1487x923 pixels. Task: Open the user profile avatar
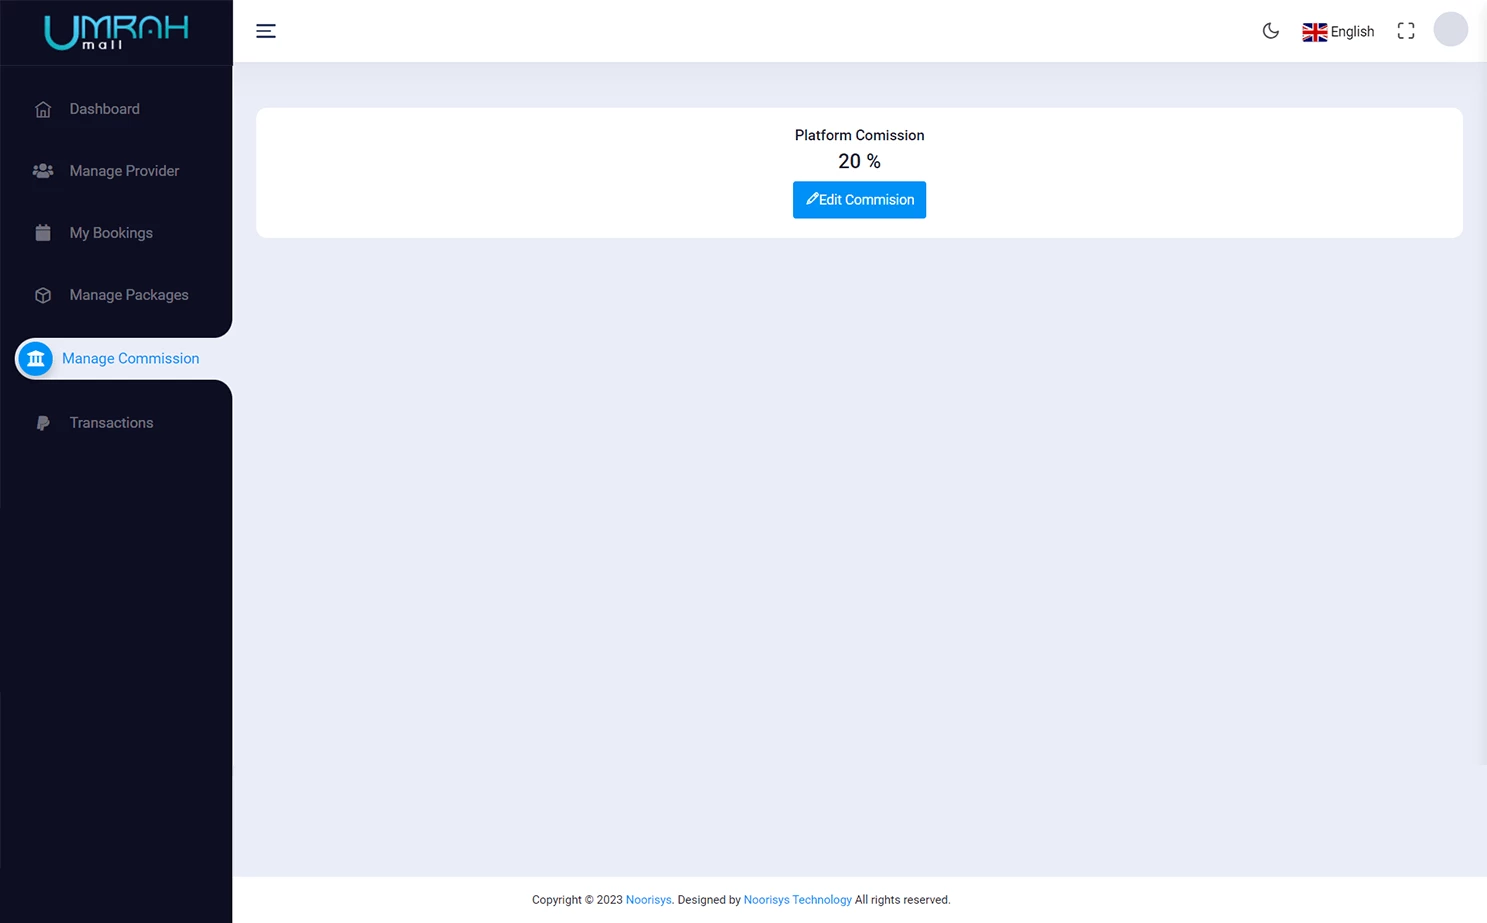(x=1450, y=29)
